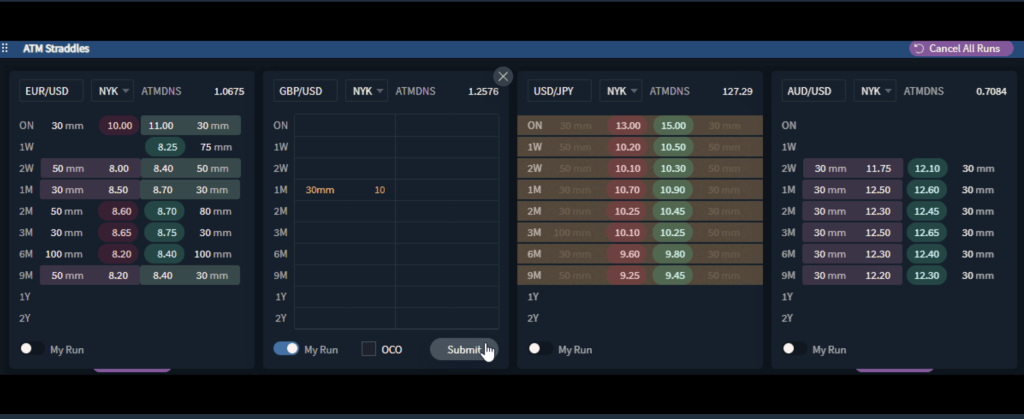The image size is (1024, 419).
Task: Click EUR/USD 2M bid 8.60
Action: [120, 211]
